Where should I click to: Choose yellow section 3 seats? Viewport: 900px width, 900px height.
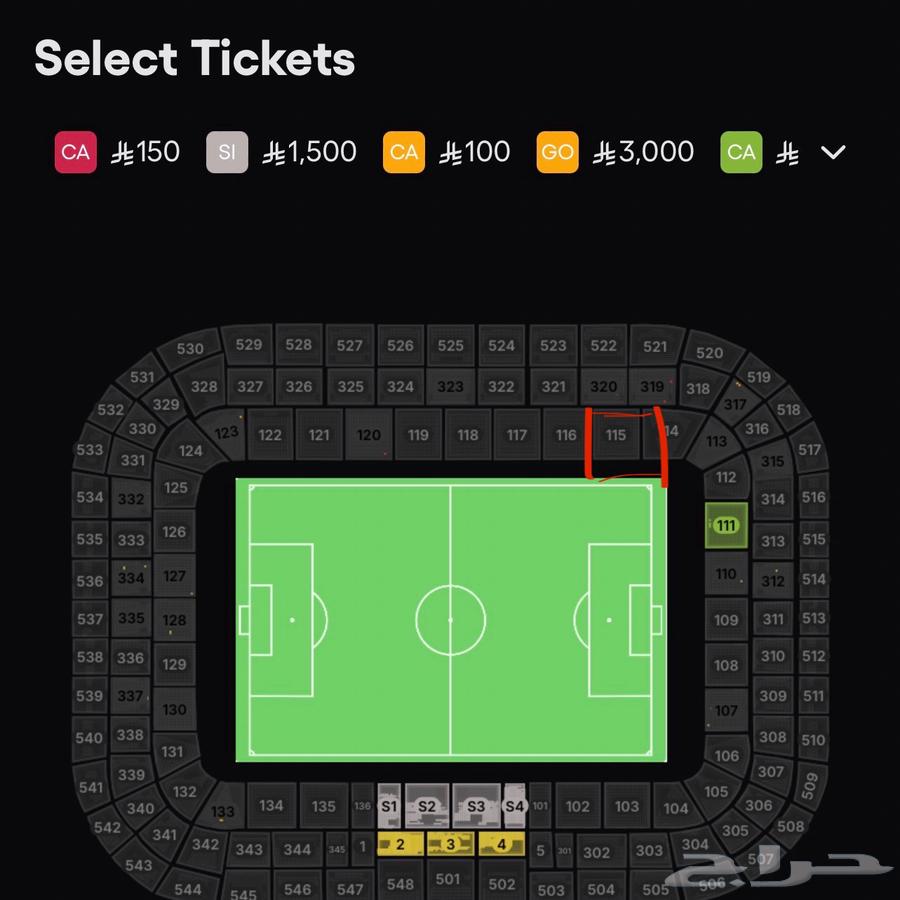coord(451,844)
